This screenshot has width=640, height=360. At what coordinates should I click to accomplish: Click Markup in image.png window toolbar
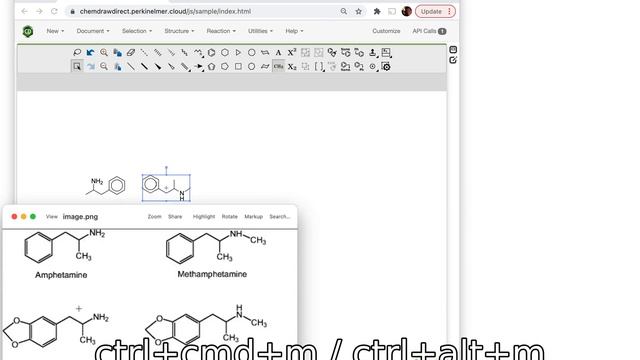pyautogui.click(x=253, y=217)
